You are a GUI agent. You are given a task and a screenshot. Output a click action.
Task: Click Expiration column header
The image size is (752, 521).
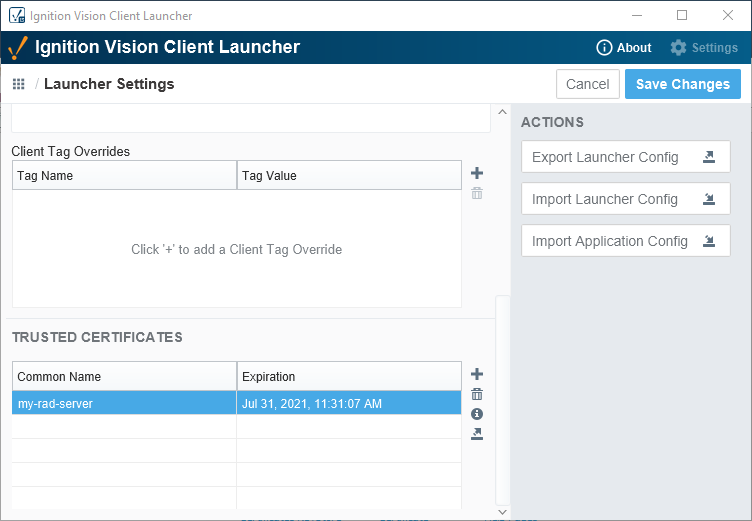click(349, 377)
